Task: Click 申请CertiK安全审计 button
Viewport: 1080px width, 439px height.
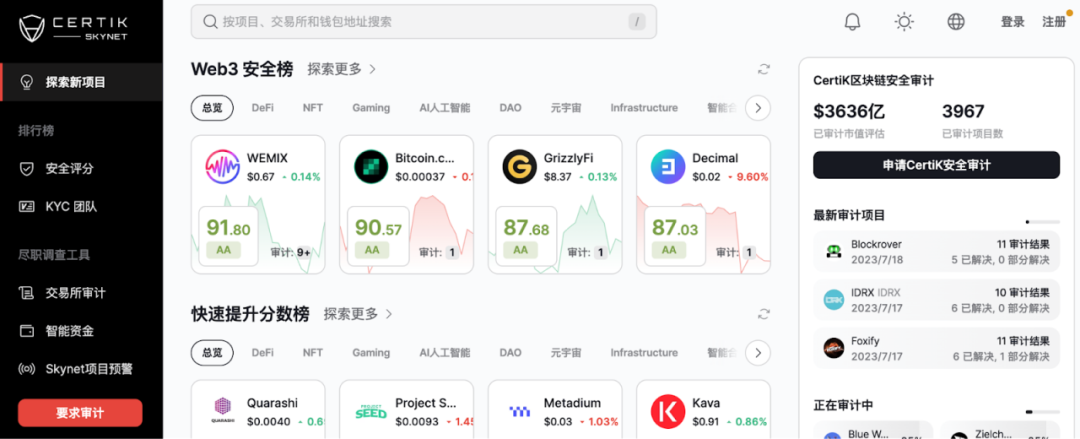Action: [936, 165]
